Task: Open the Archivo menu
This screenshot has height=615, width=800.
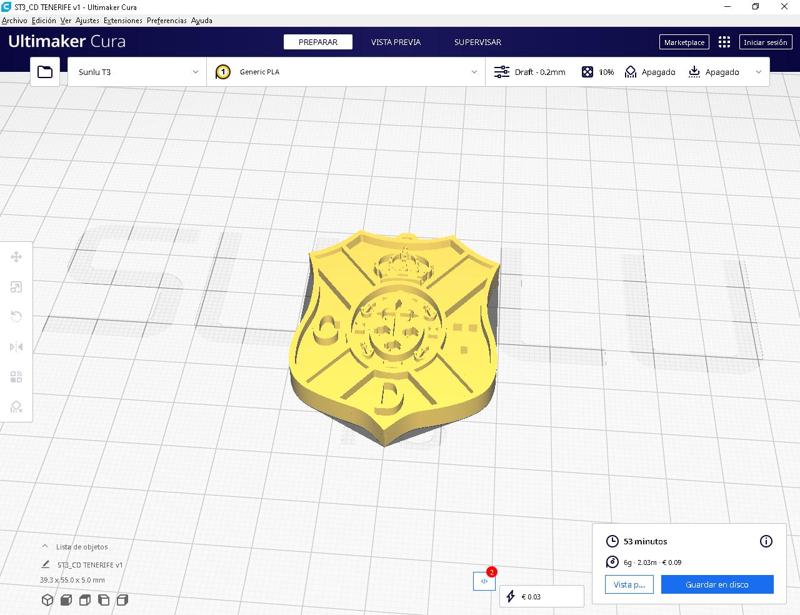Action: pos(14,20)
